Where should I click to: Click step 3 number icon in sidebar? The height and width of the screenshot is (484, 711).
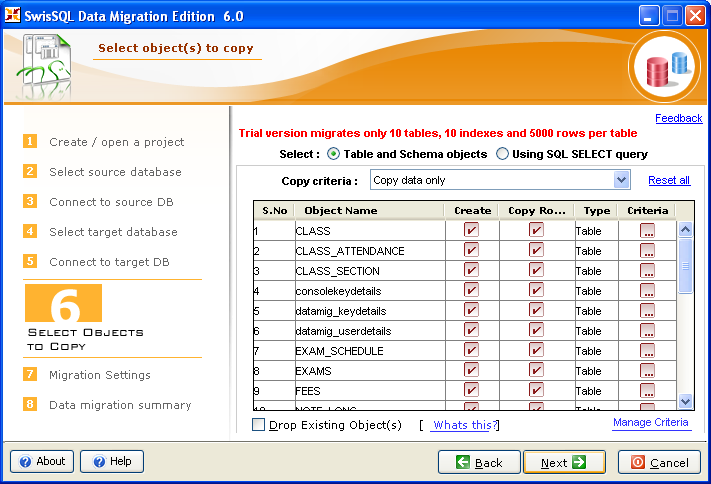30,201
